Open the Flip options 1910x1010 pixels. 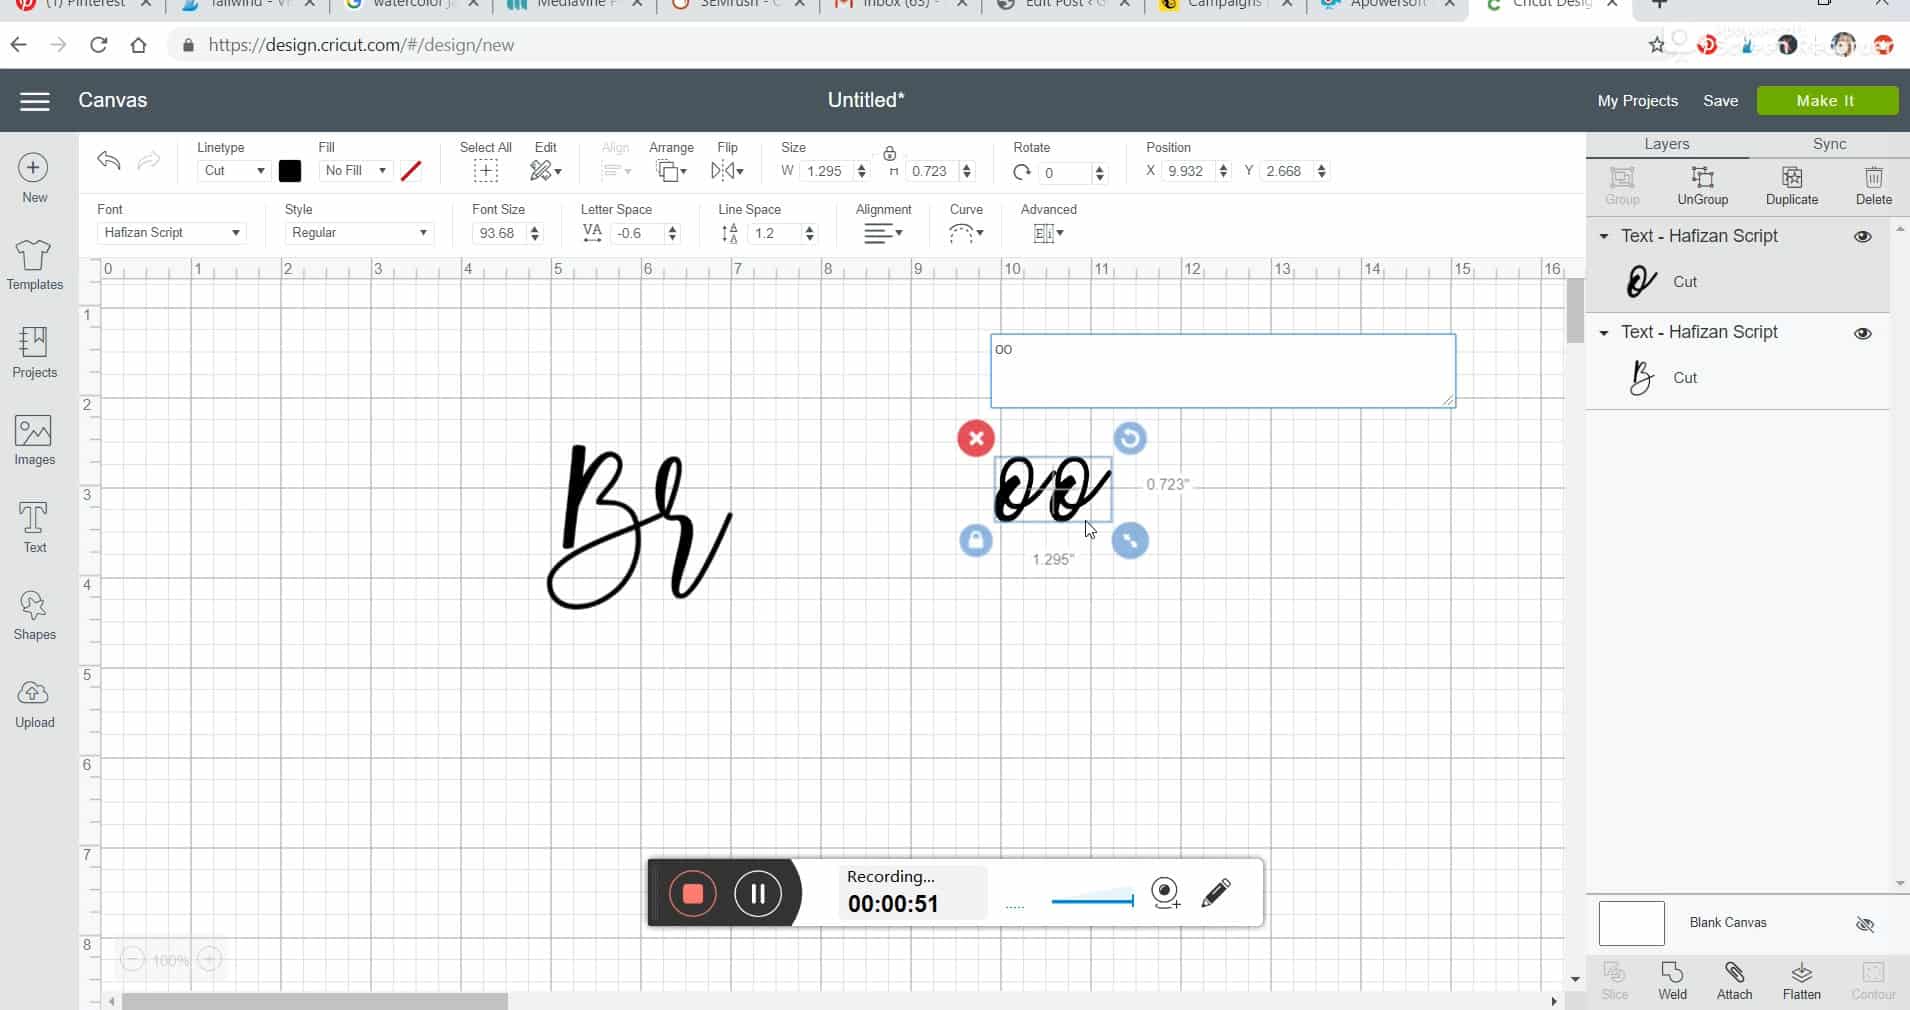727,171
